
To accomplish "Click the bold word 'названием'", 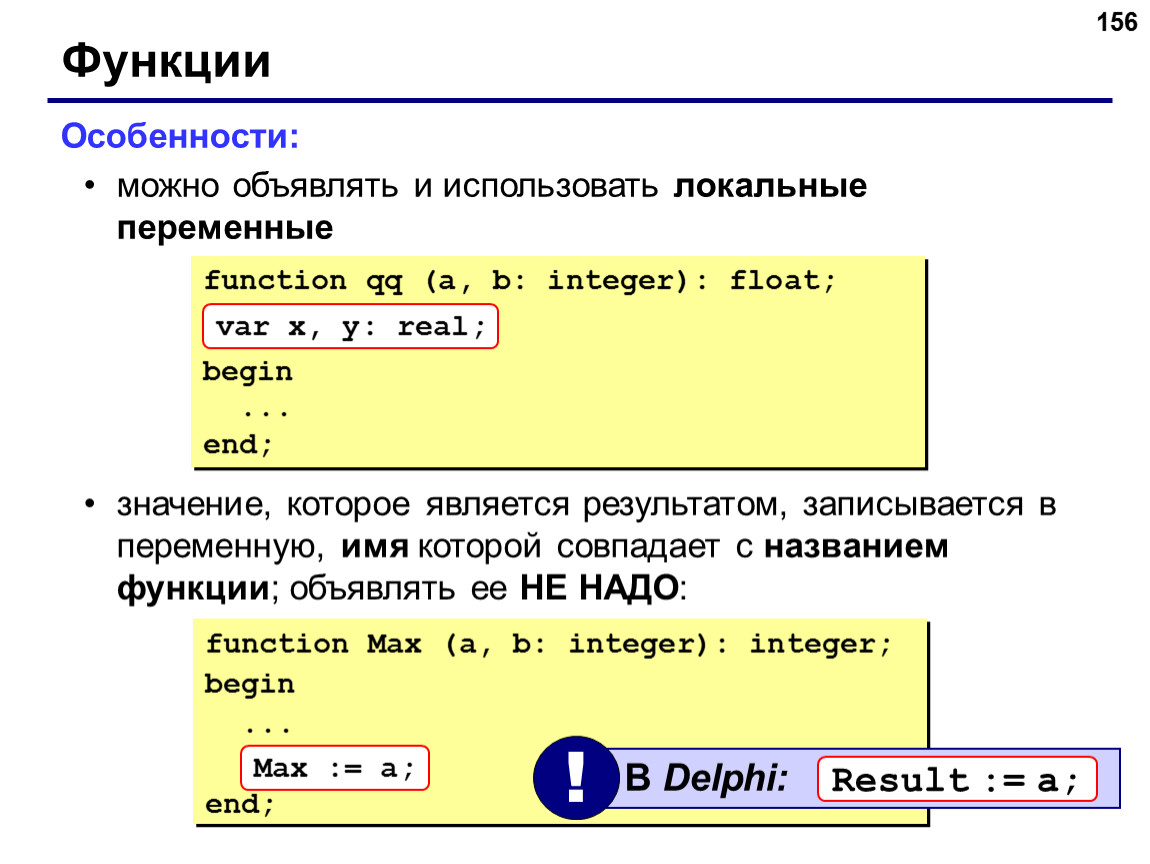I will coord(857,546).
